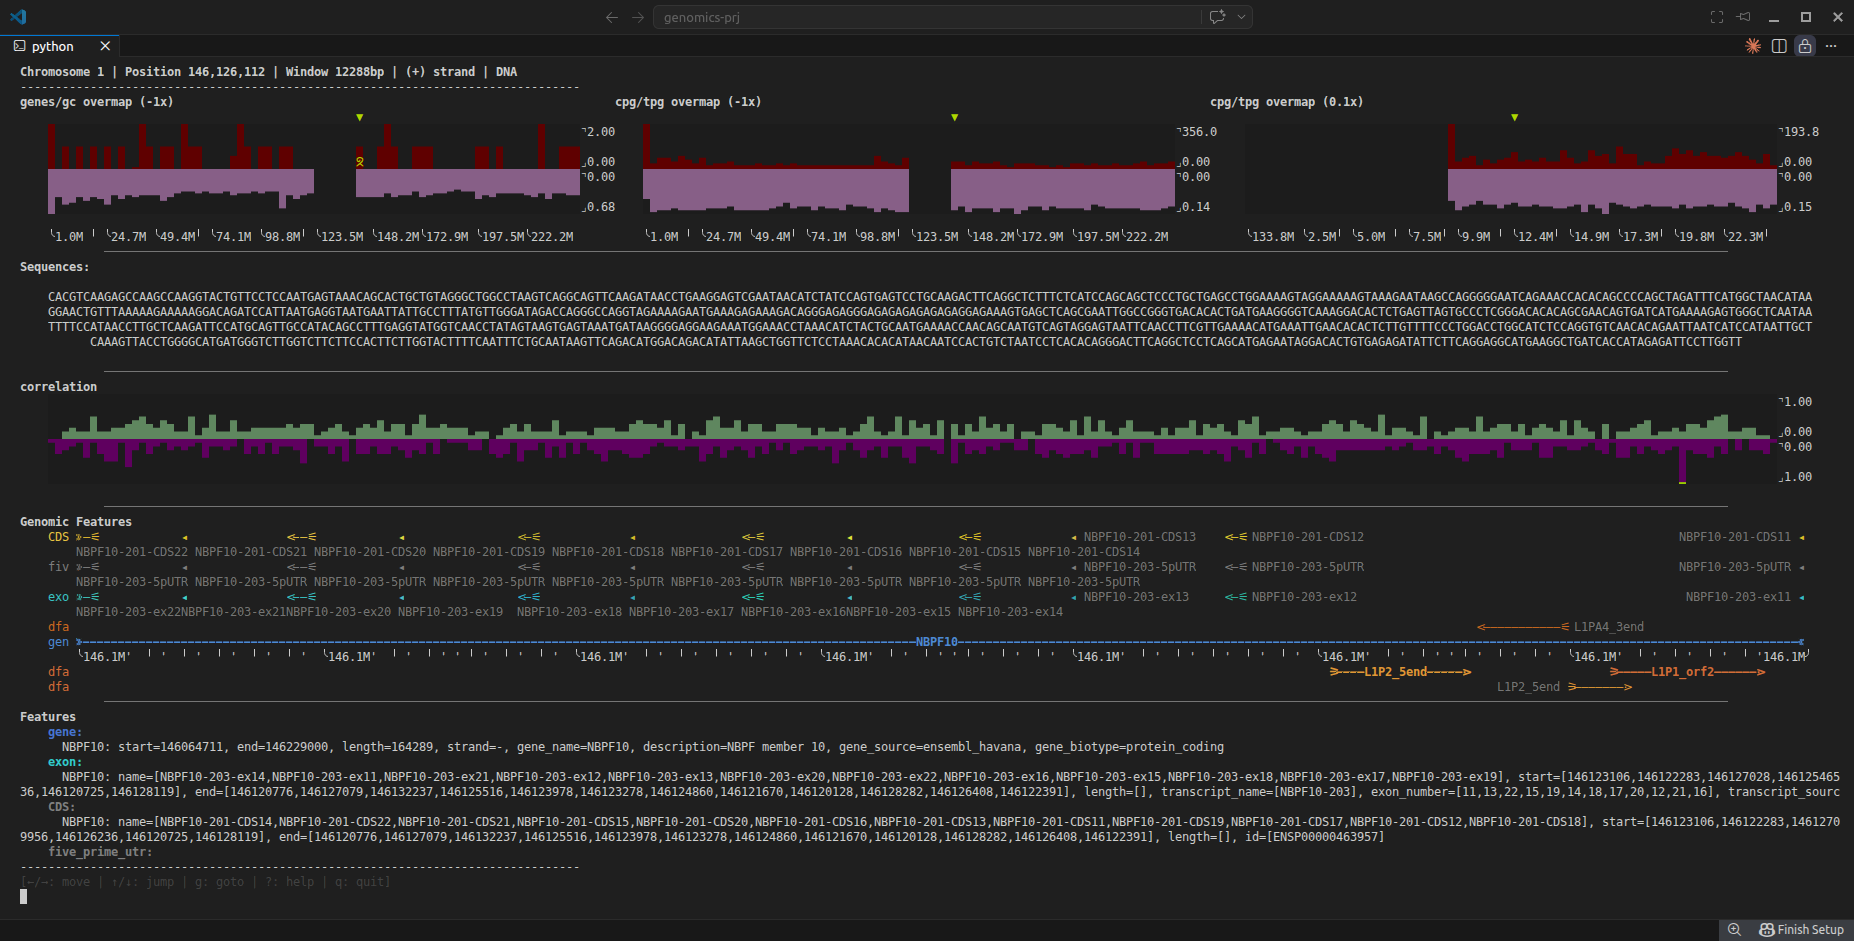
Task: Click the L1PA4_3end repeat label
Action: tap(1609, 627)
